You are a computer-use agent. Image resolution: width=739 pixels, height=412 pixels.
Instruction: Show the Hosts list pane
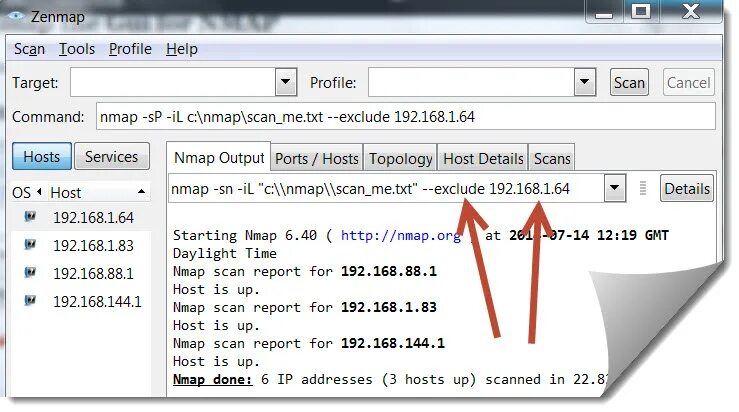(x=42, y=157)
